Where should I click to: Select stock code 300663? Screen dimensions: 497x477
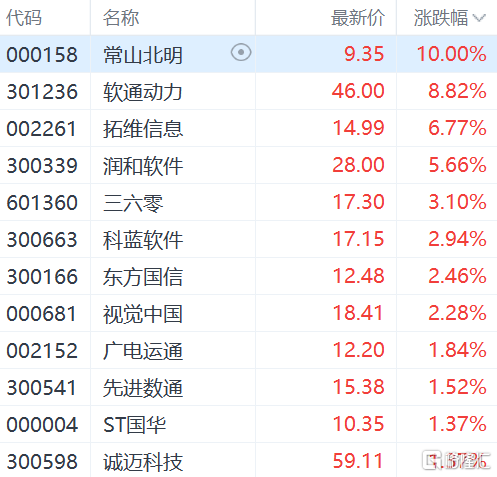42,240
